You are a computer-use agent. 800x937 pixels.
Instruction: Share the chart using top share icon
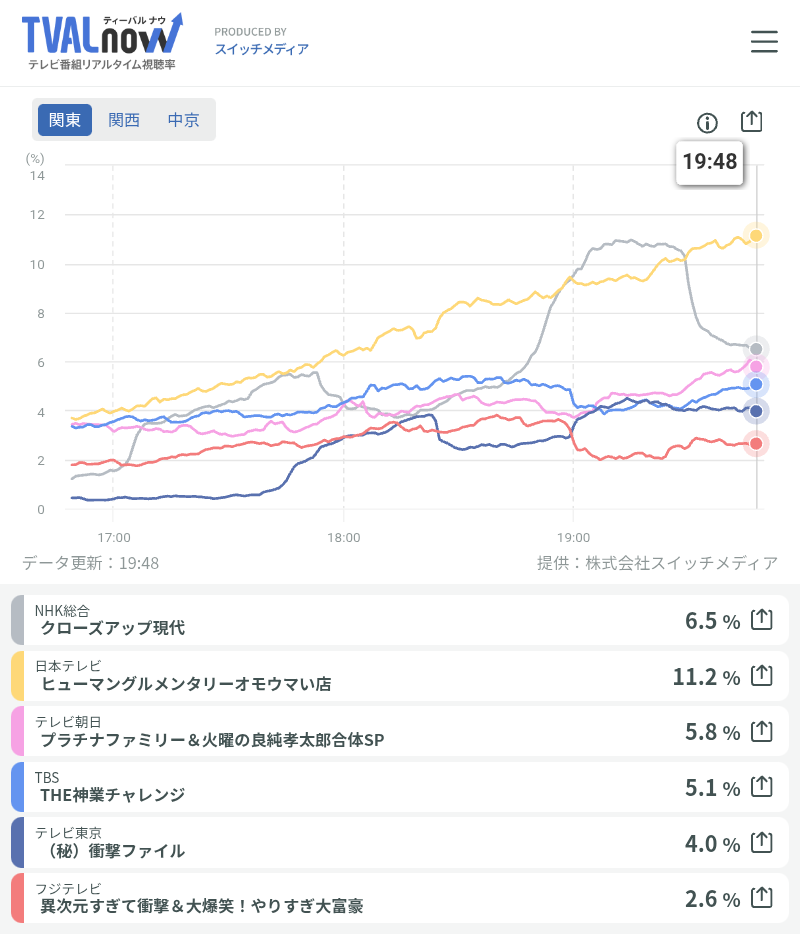click(752, 121)
